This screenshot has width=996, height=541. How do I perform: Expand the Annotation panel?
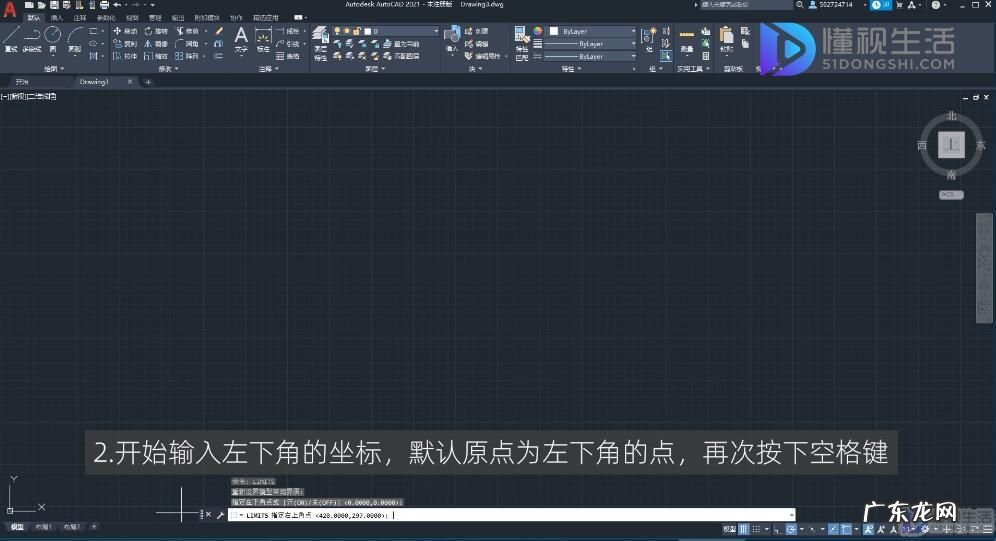[x=269, y=69]
